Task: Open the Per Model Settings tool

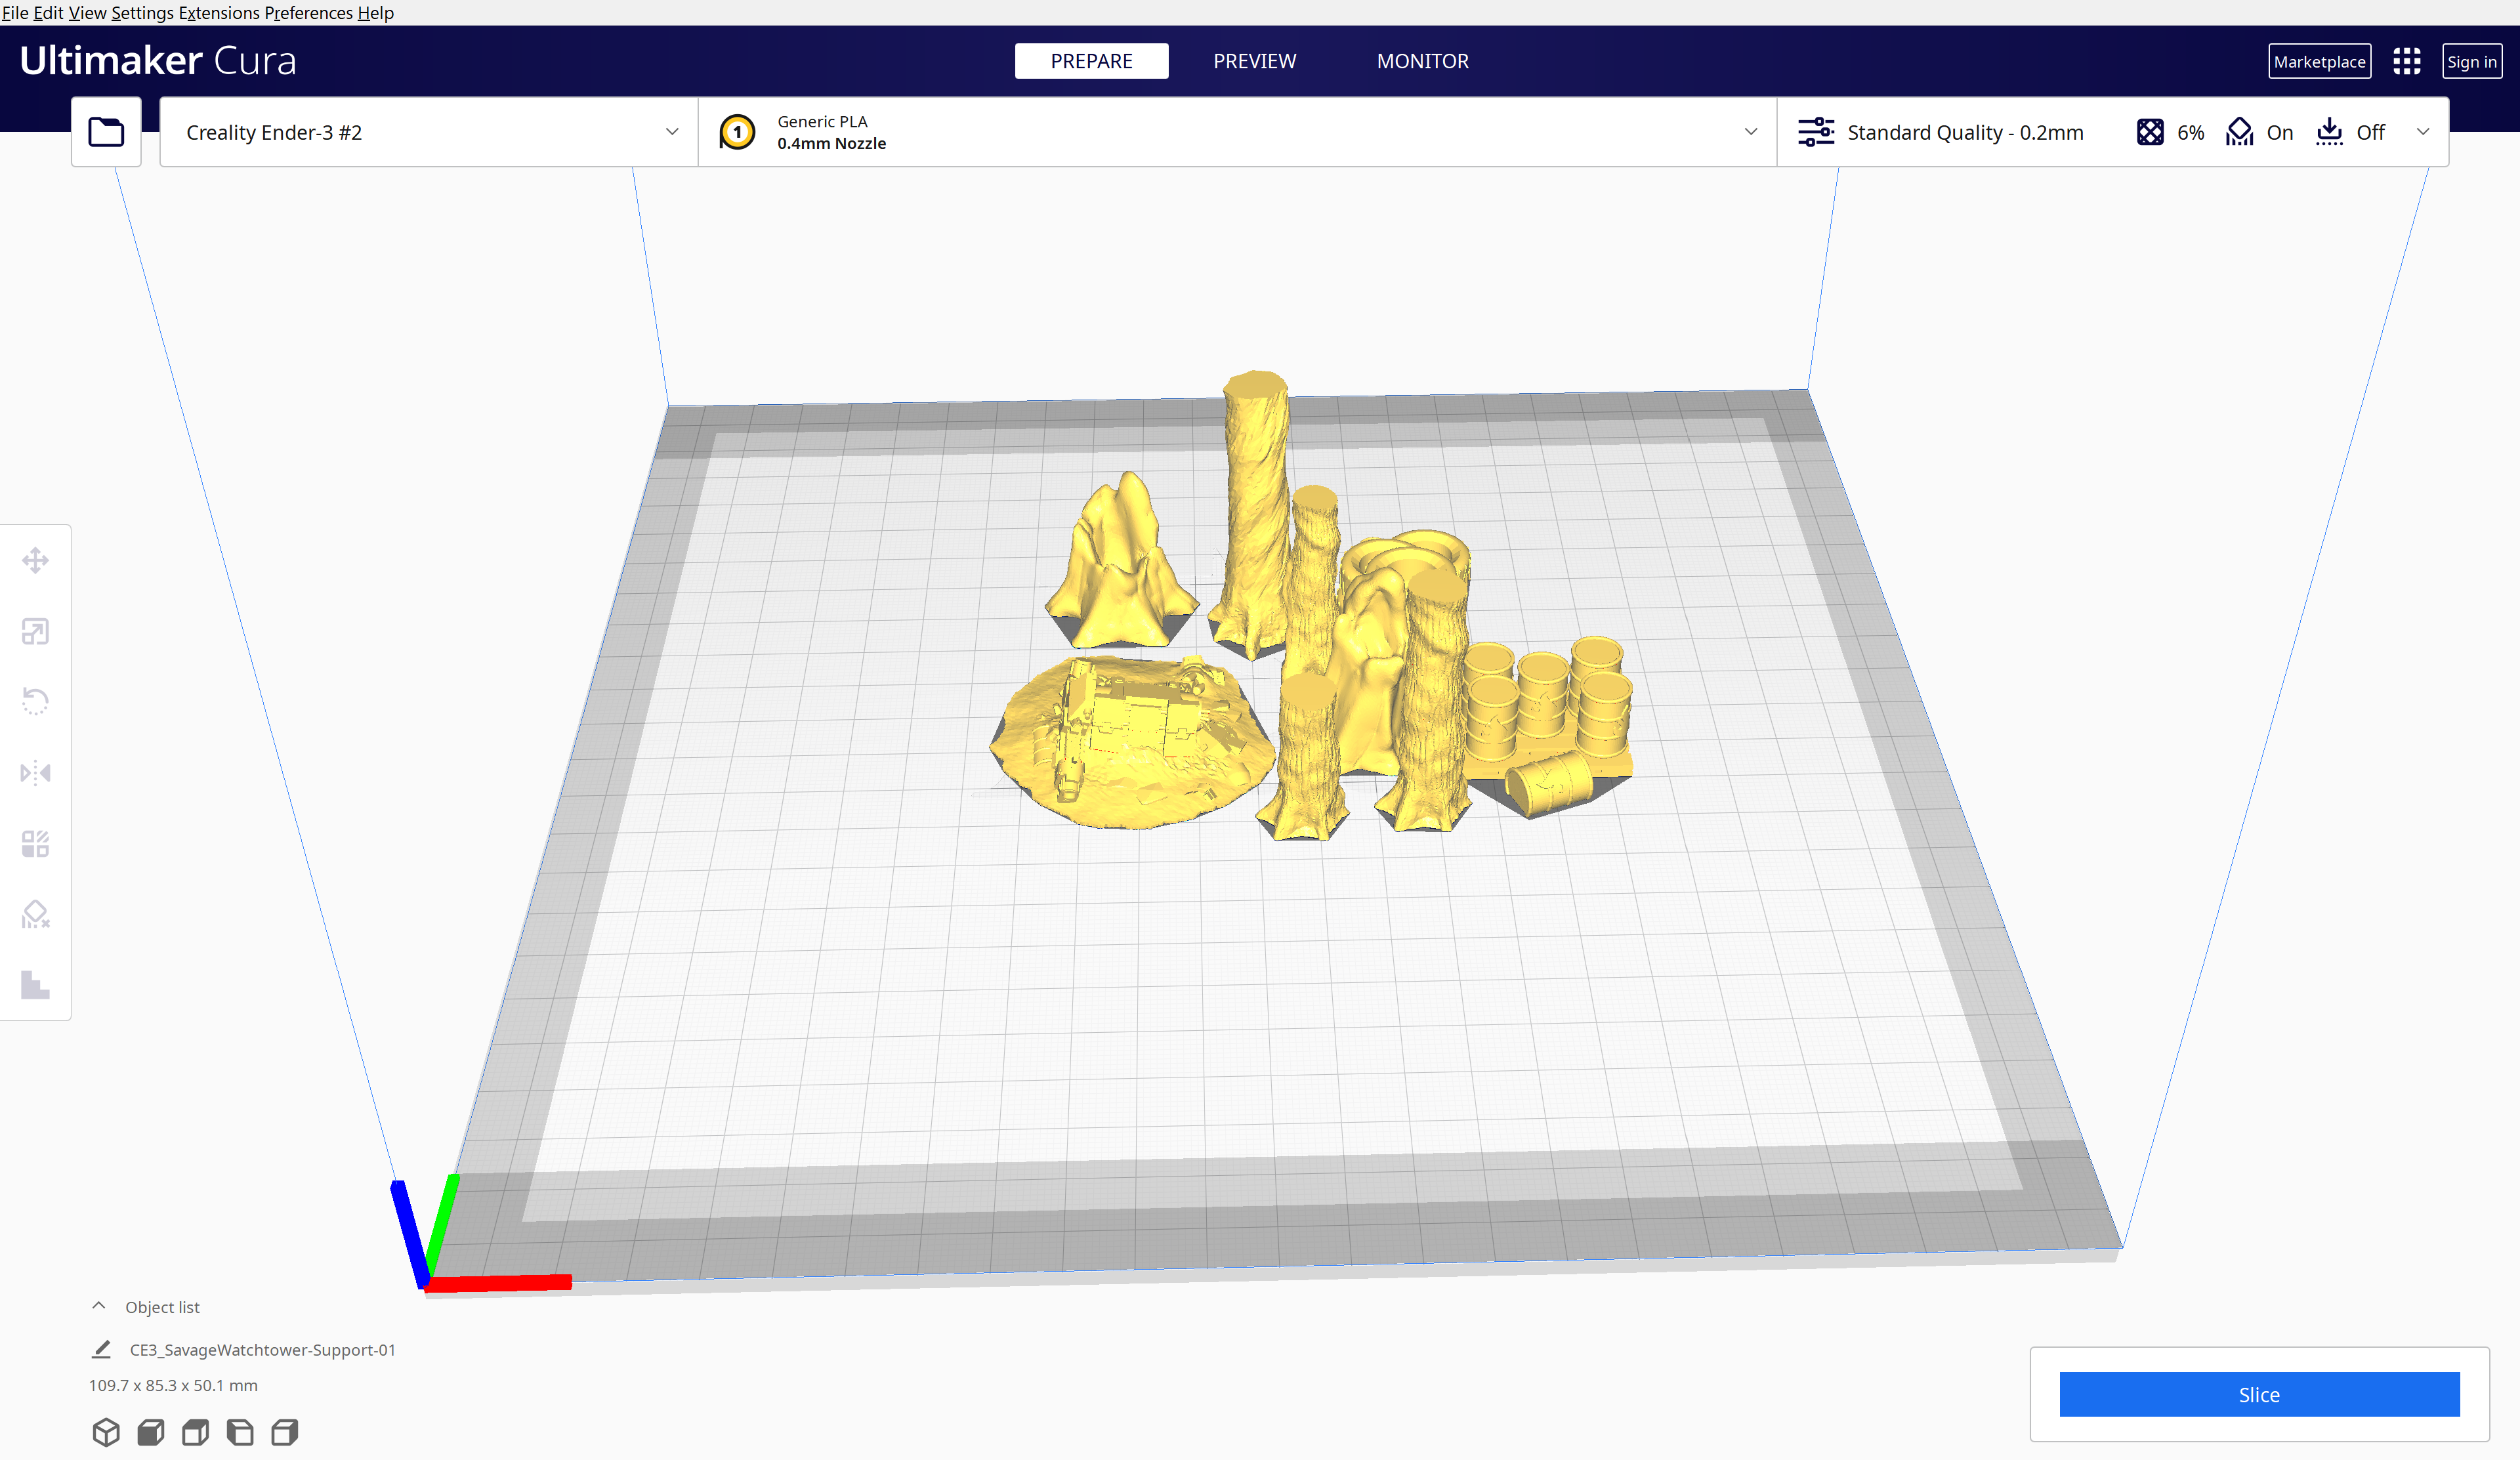Action: (x=35, y=843)
